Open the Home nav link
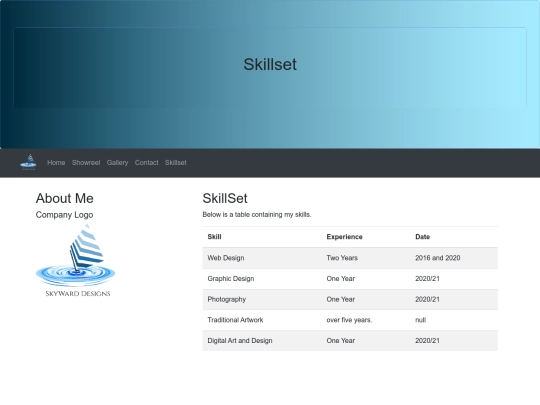Image resolution: width=540 pixels, height=405 pixels. (56, 163)
